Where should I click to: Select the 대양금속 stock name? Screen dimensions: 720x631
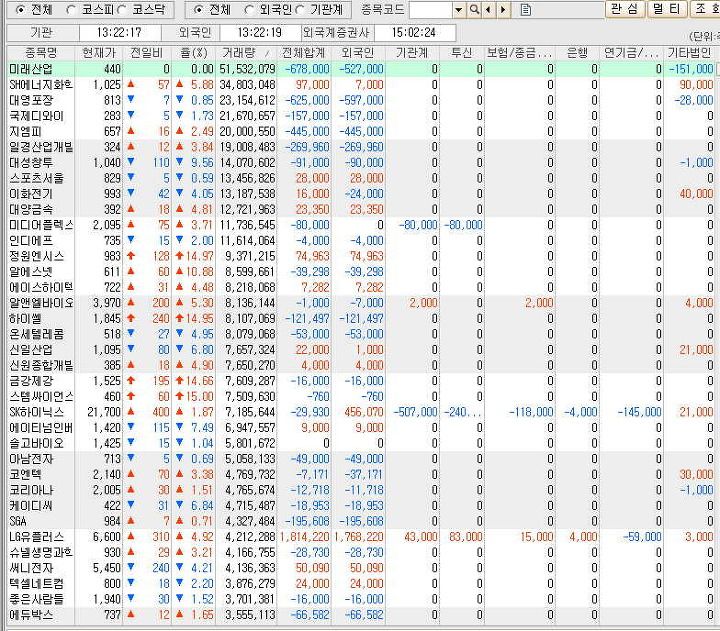pyautogui.click(x=31, y=209)
